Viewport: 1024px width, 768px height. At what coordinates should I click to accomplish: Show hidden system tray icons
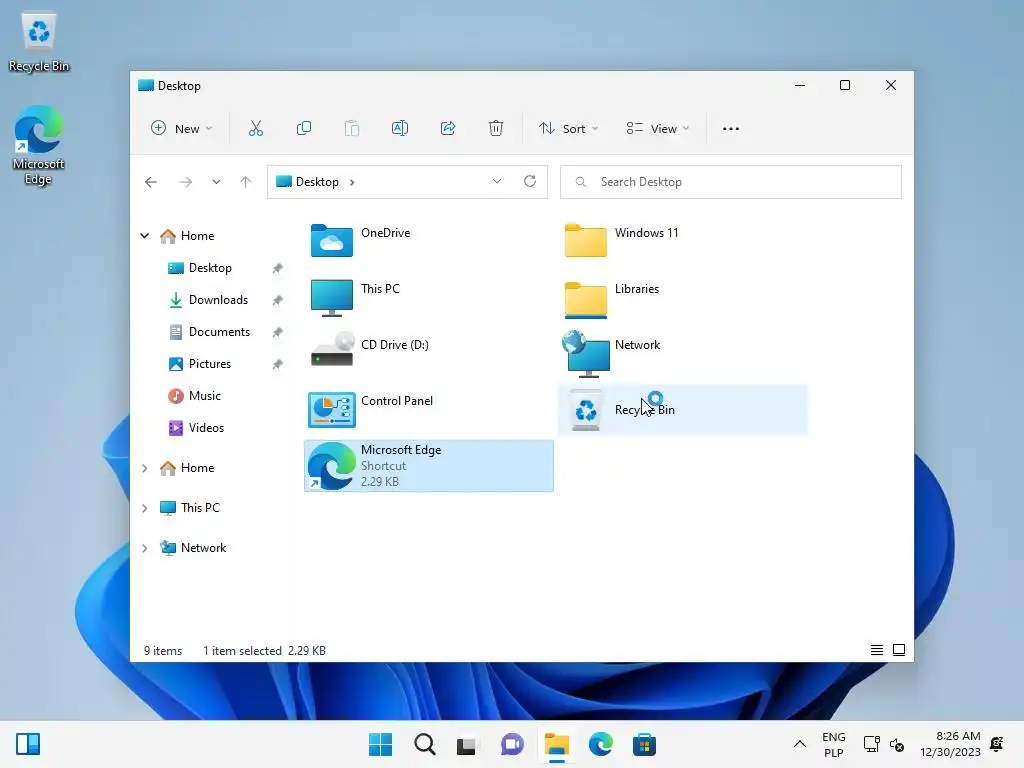click(799, 744)
